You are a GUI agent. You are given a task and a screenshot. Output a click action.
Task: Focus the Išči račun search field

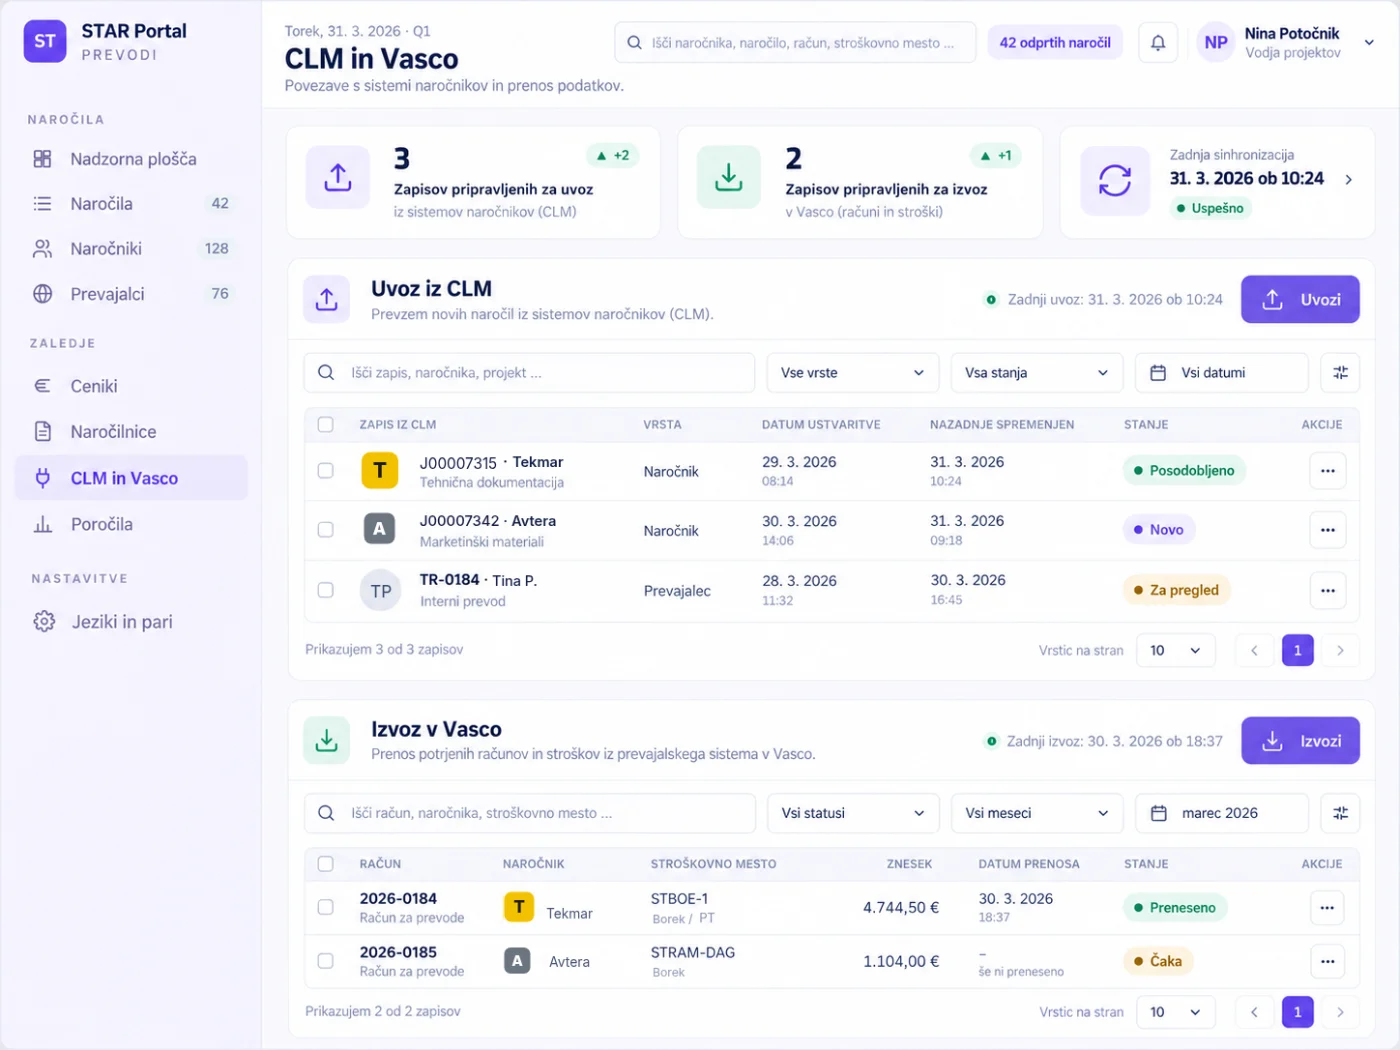point(530,813)
